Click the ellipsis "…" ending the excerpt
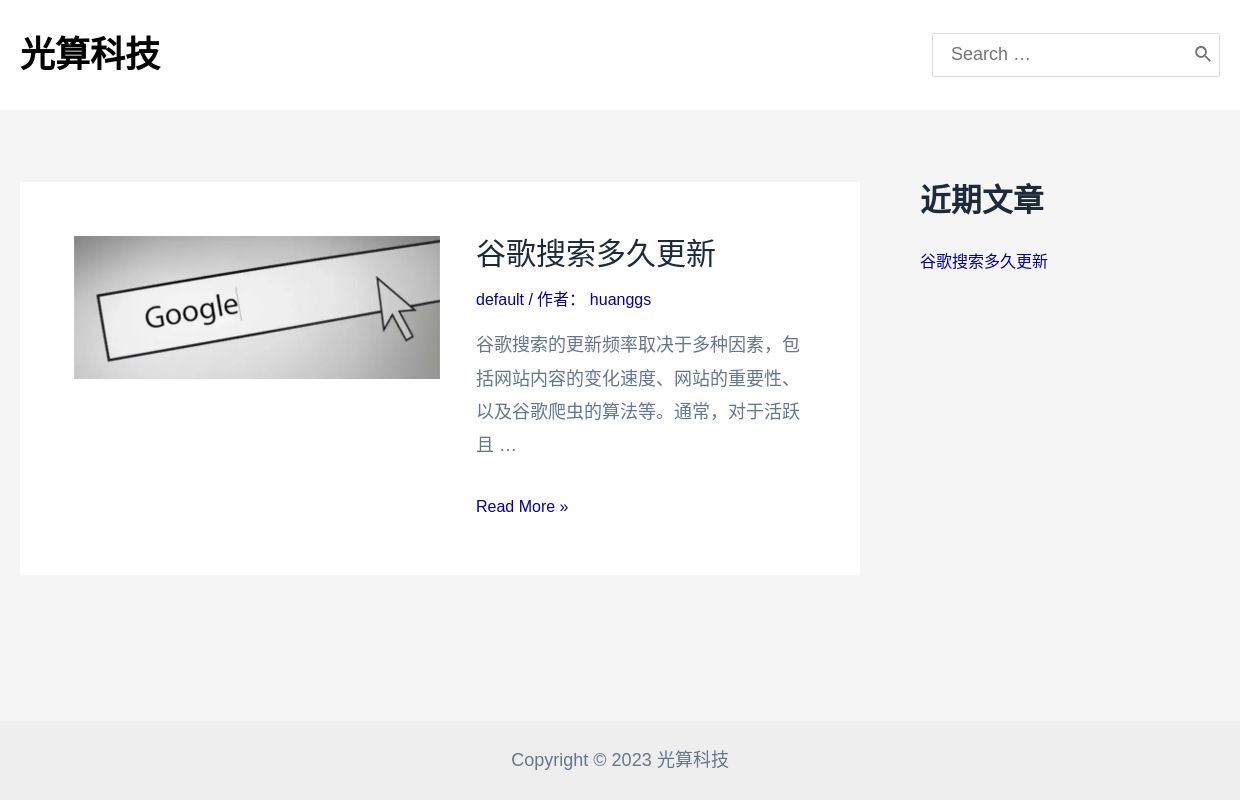The image size is (1240, 800). click(x=508, y=444)
